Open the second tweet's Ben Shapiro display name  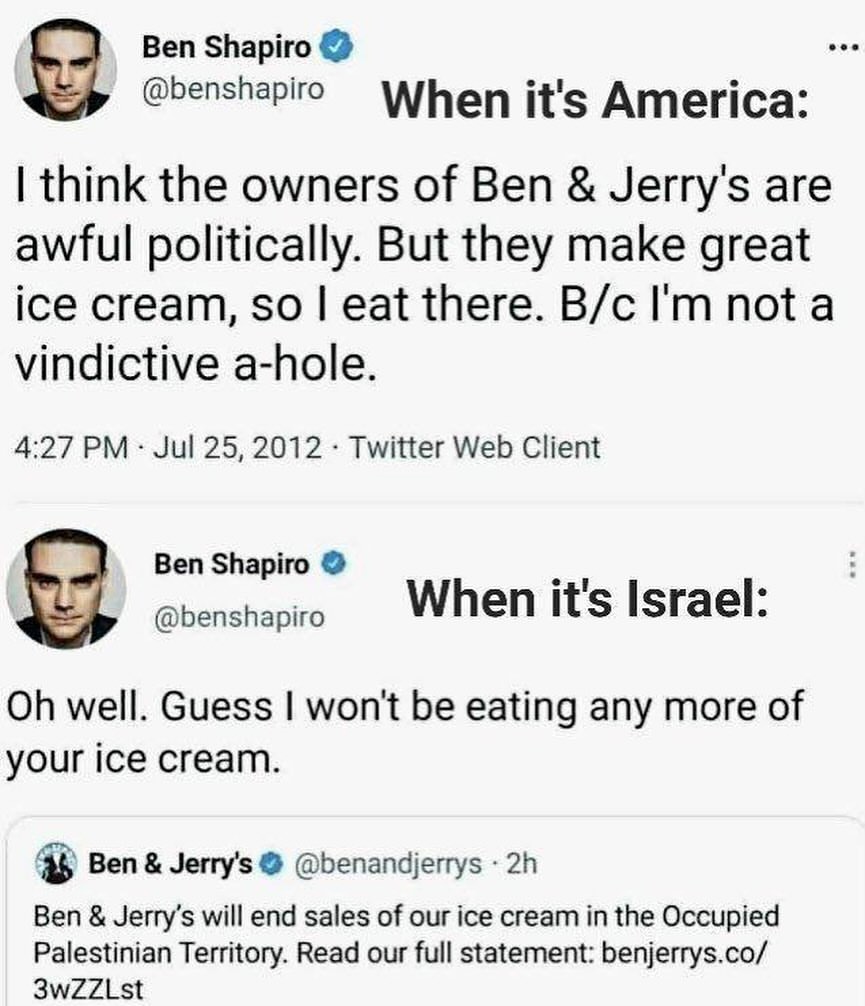point(231,564)
